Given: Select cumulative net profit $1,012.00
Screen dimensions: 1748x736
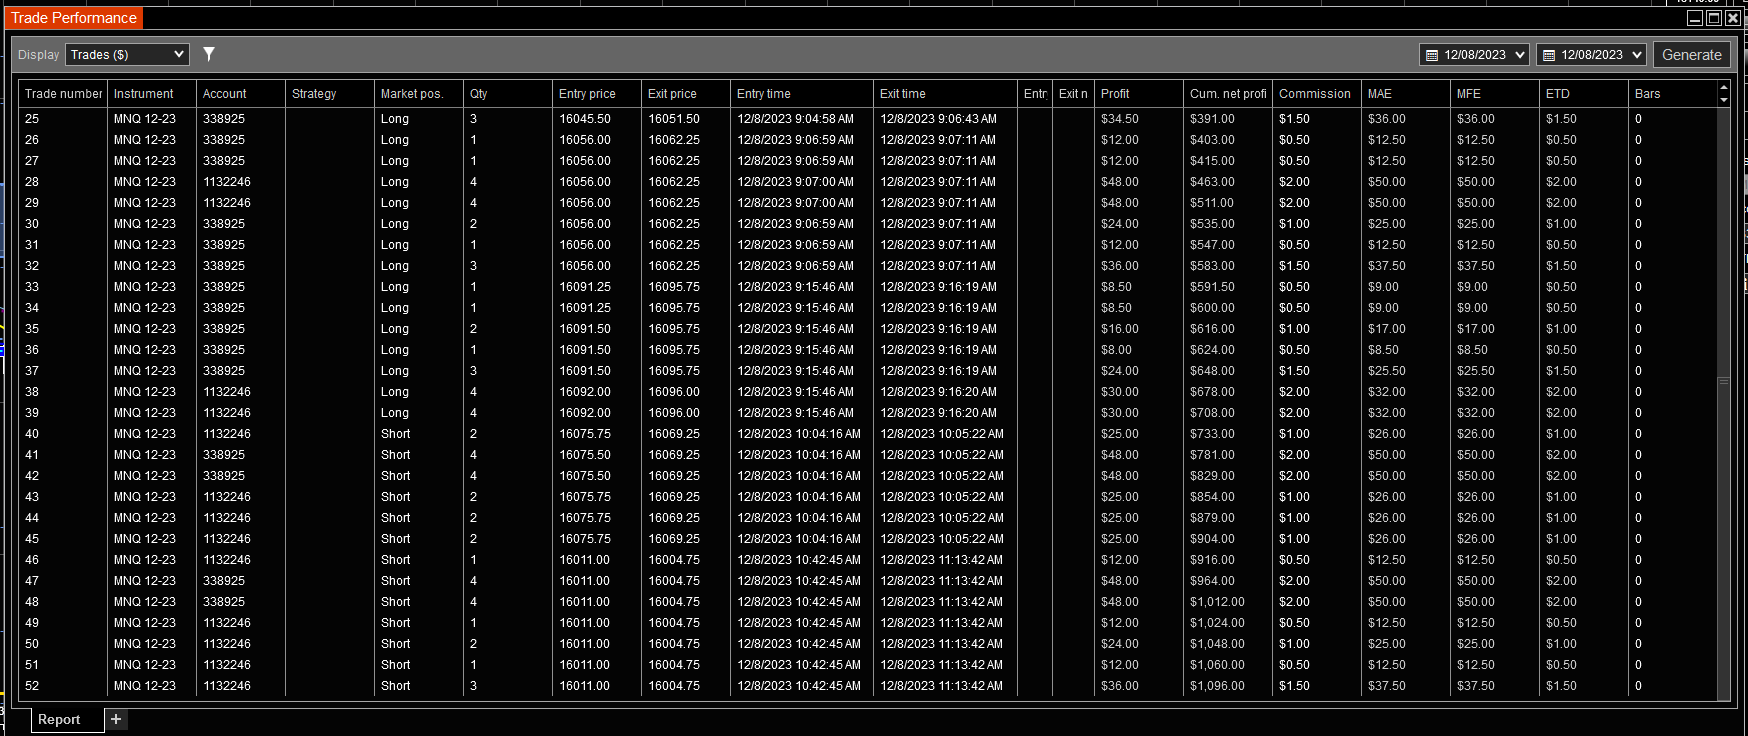Looking at the screenshot, I should [1228, 602].
